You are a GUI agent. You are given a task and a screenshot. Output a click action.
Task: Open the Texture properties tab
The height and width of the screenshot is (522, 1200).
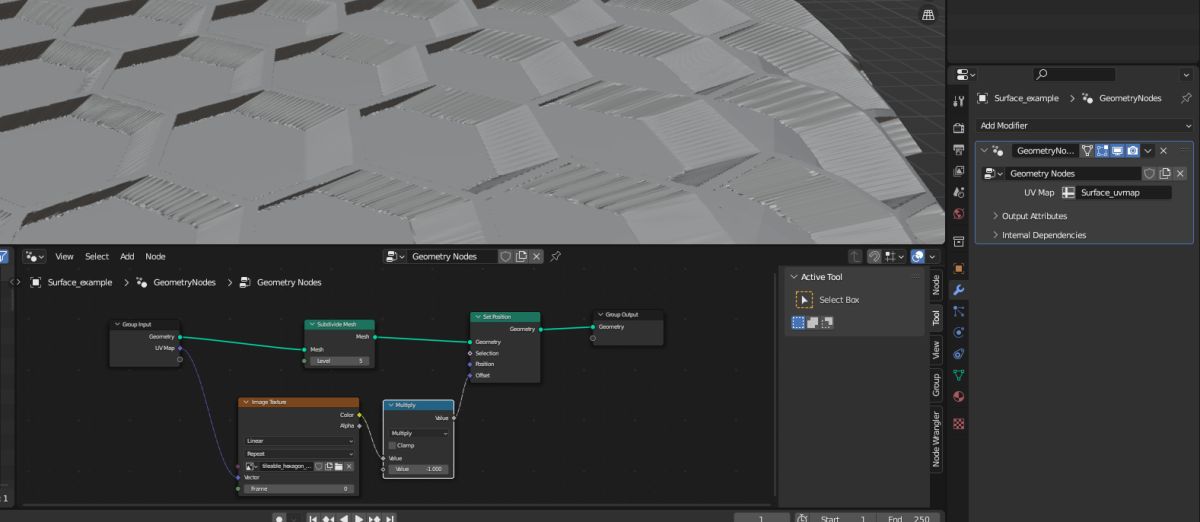click(x=959, y=423)
